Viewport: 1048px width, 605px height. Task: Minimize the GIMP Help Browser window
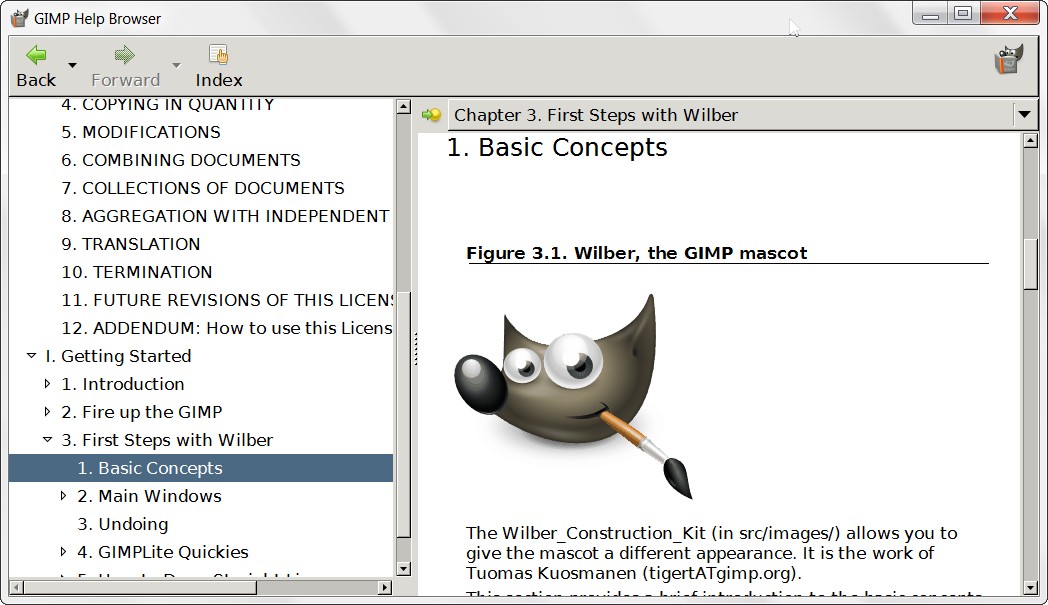[x=930, y=14]
